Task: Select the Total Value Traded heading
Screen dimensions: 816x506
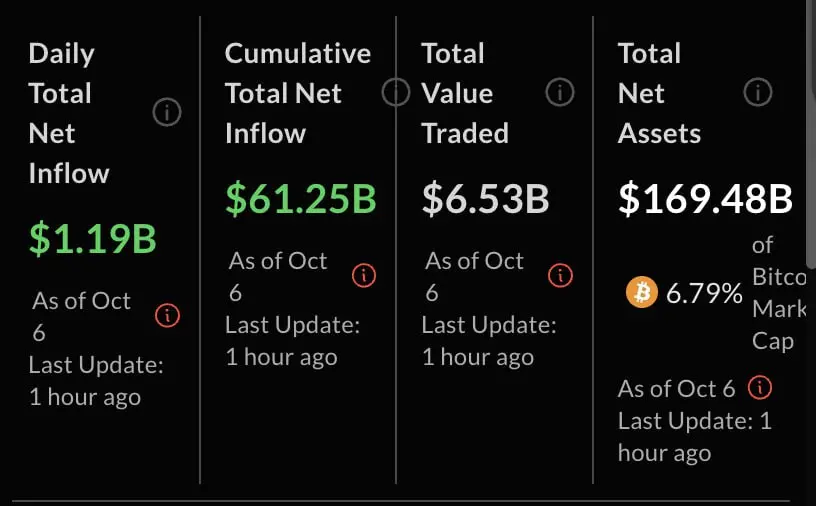Action: point(465,93)
